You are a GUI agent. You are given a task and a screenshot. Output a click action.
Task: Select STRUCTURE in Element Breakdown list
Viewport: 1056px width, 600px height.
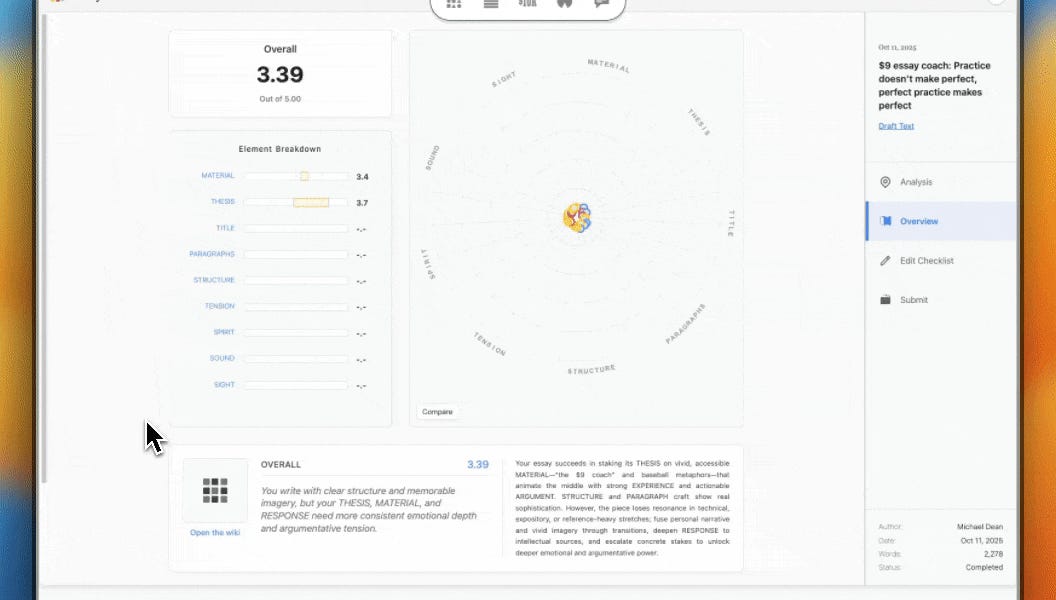tap(213, 280)
